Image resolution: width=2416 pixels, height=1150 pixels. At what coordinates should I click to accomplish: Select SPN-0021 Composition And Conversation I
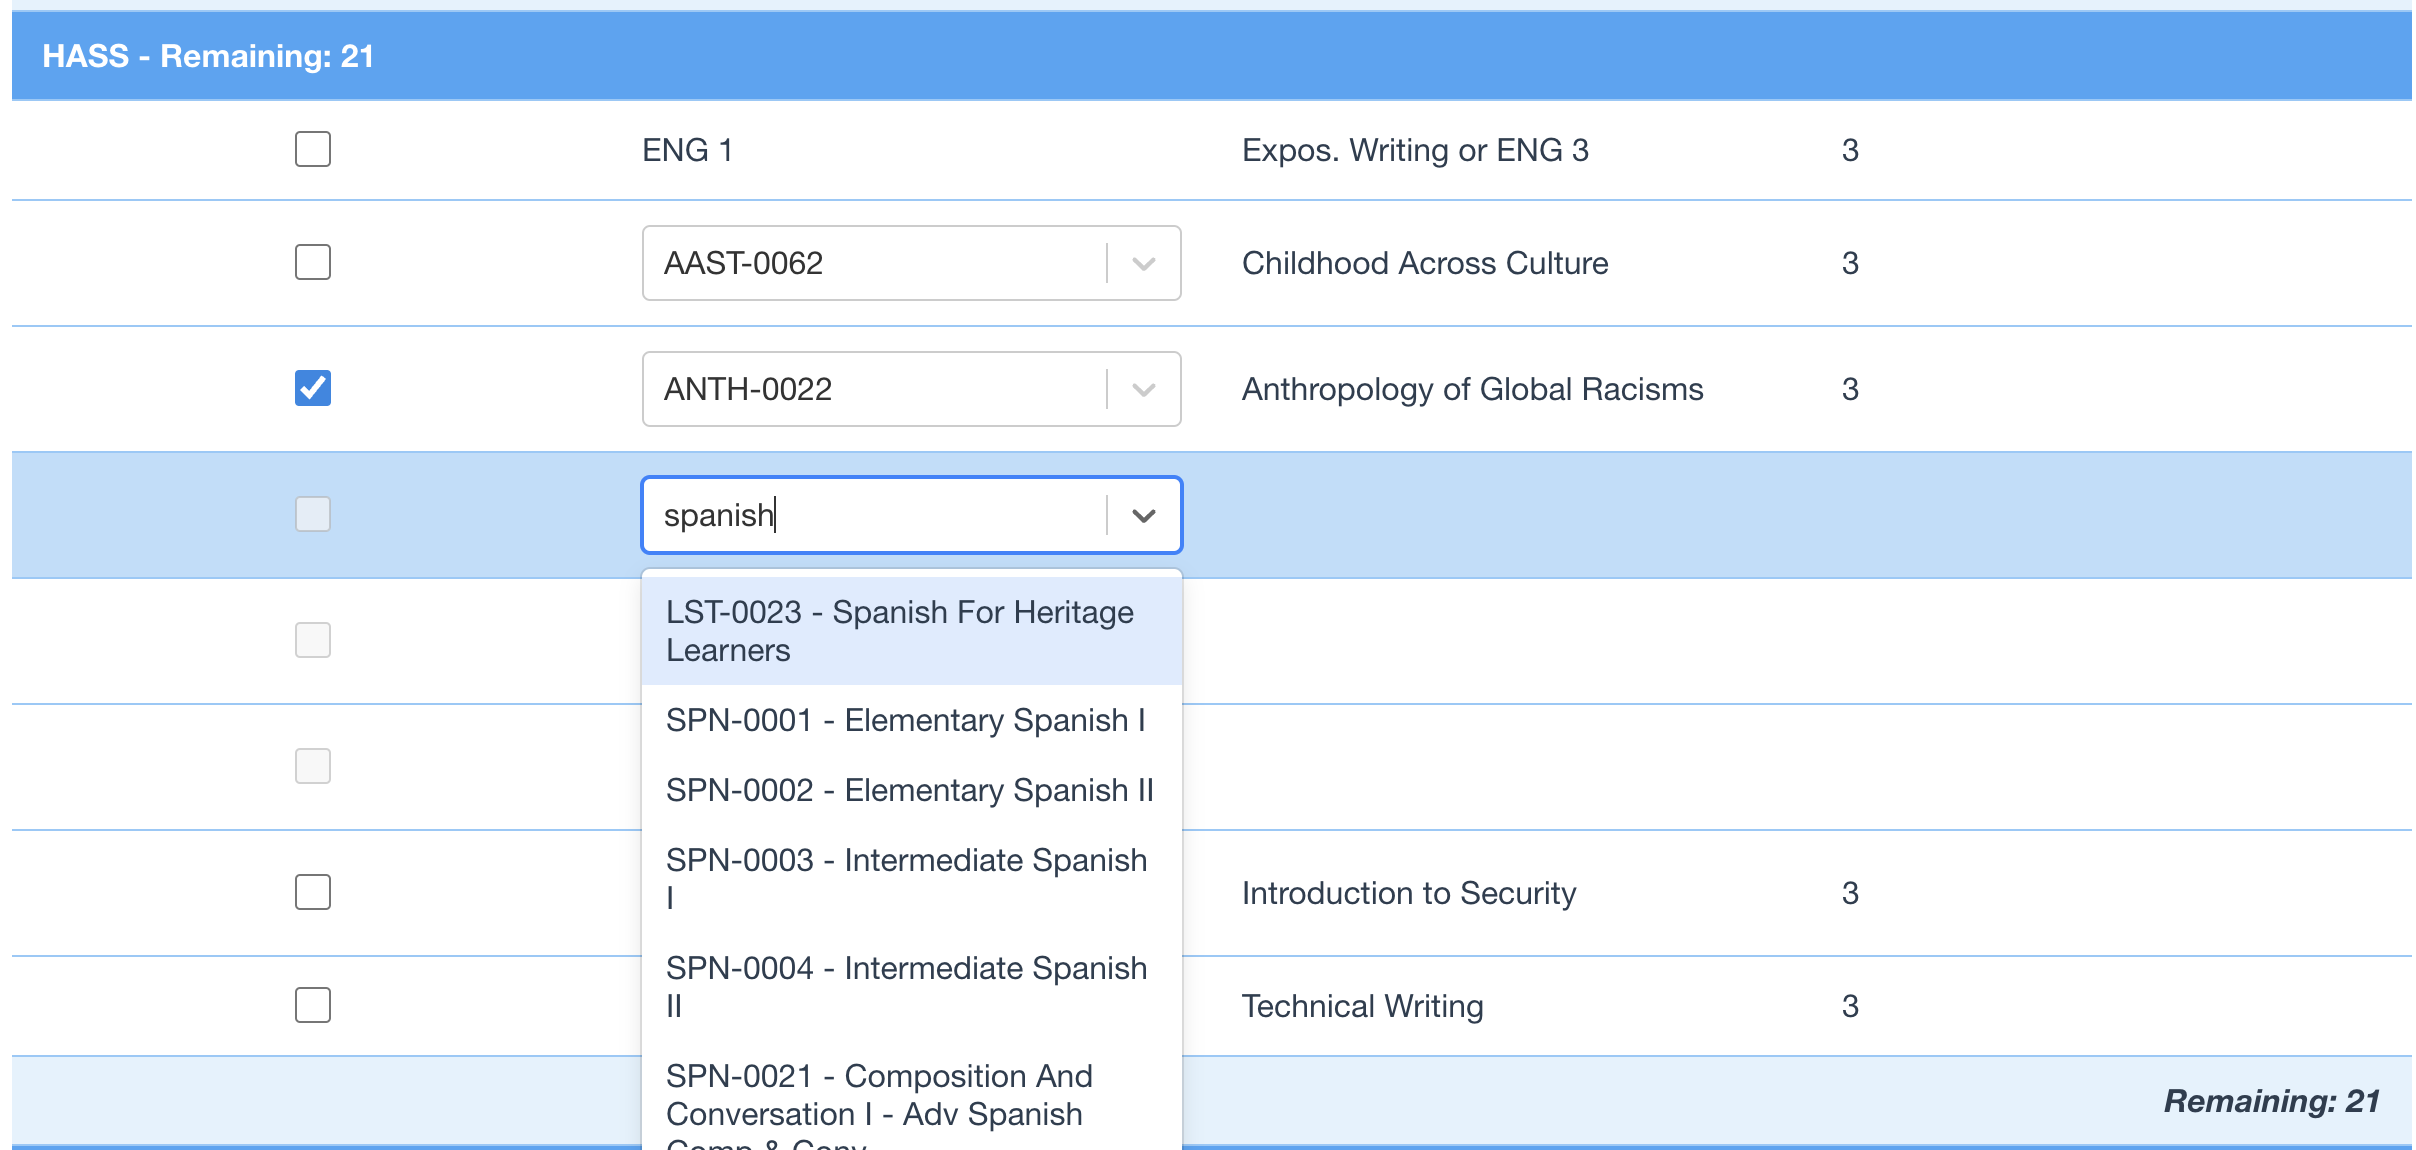pos(880,1096)
